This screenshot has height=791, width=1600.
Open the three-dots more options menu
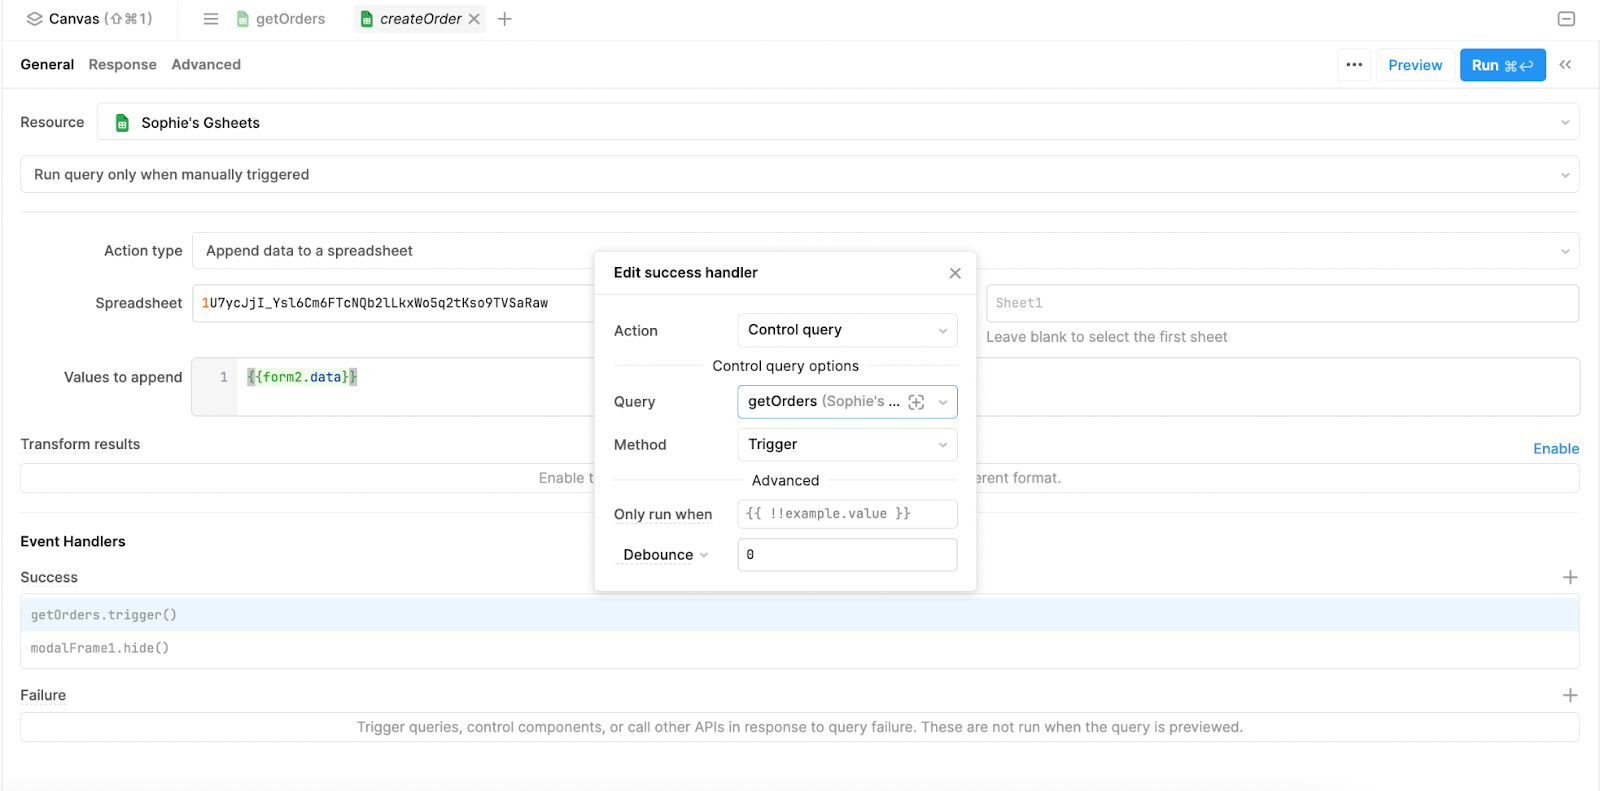coord(1354,65)
